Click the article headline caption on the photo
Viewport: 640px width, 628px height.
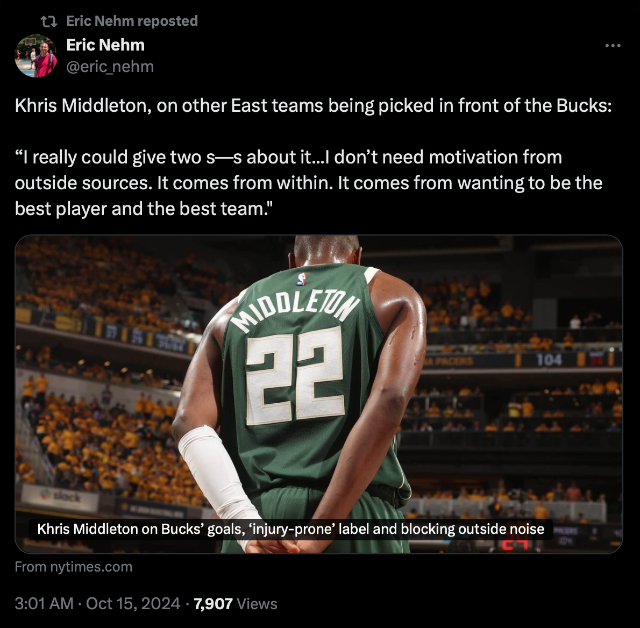[290, 529]
